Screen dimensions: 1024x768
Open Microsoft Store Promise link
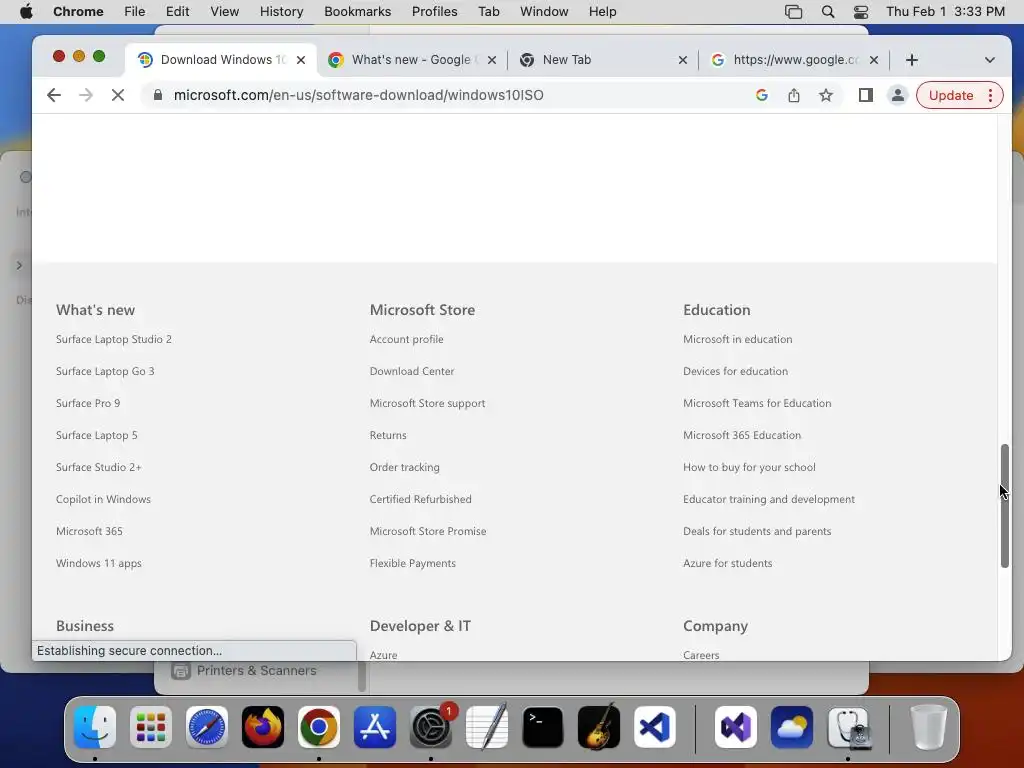(x=428, y=531)
